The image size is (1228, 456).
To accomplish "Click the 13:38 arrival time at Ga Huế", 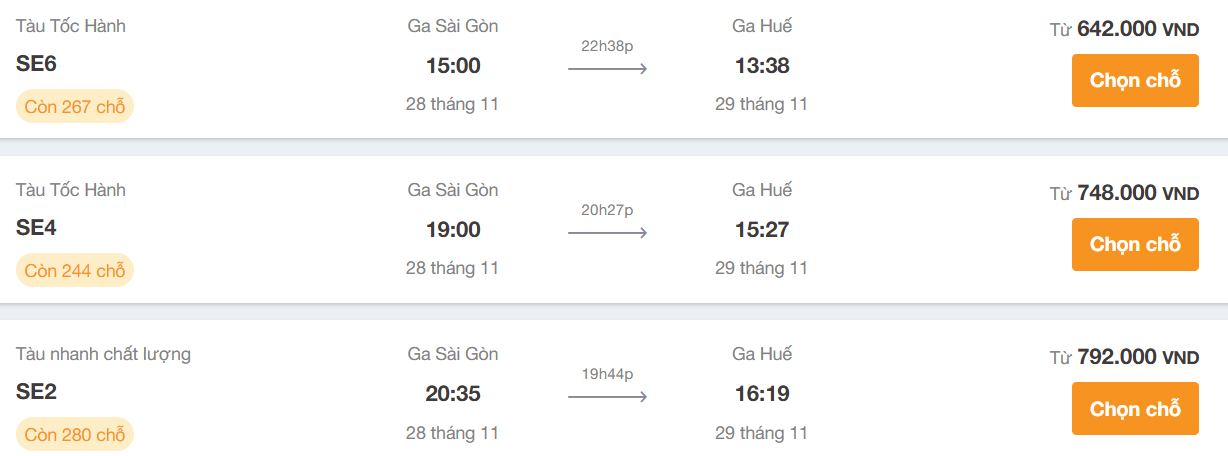I will (762, 66).
